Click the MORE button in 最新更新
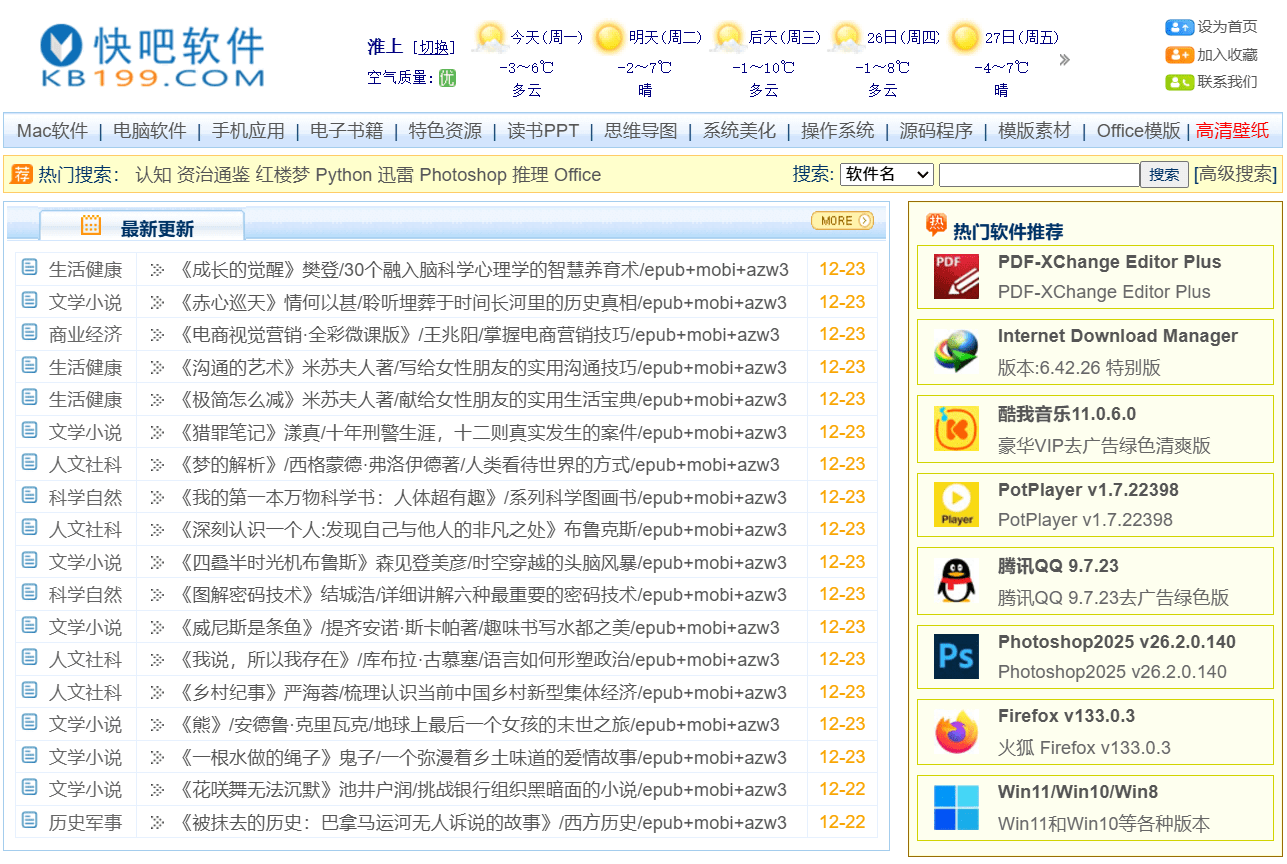This screenshot has height=864, width=1287. click(x=842, y=221)
